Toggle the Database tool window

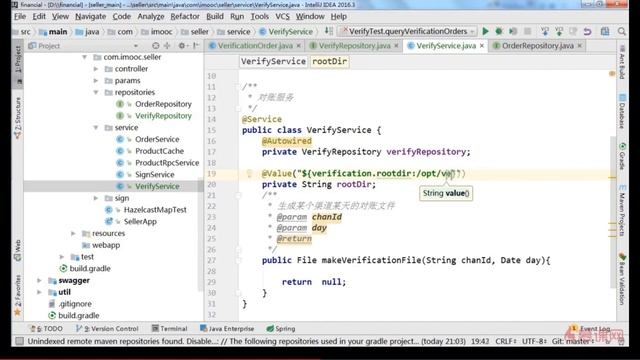point(622,111)
